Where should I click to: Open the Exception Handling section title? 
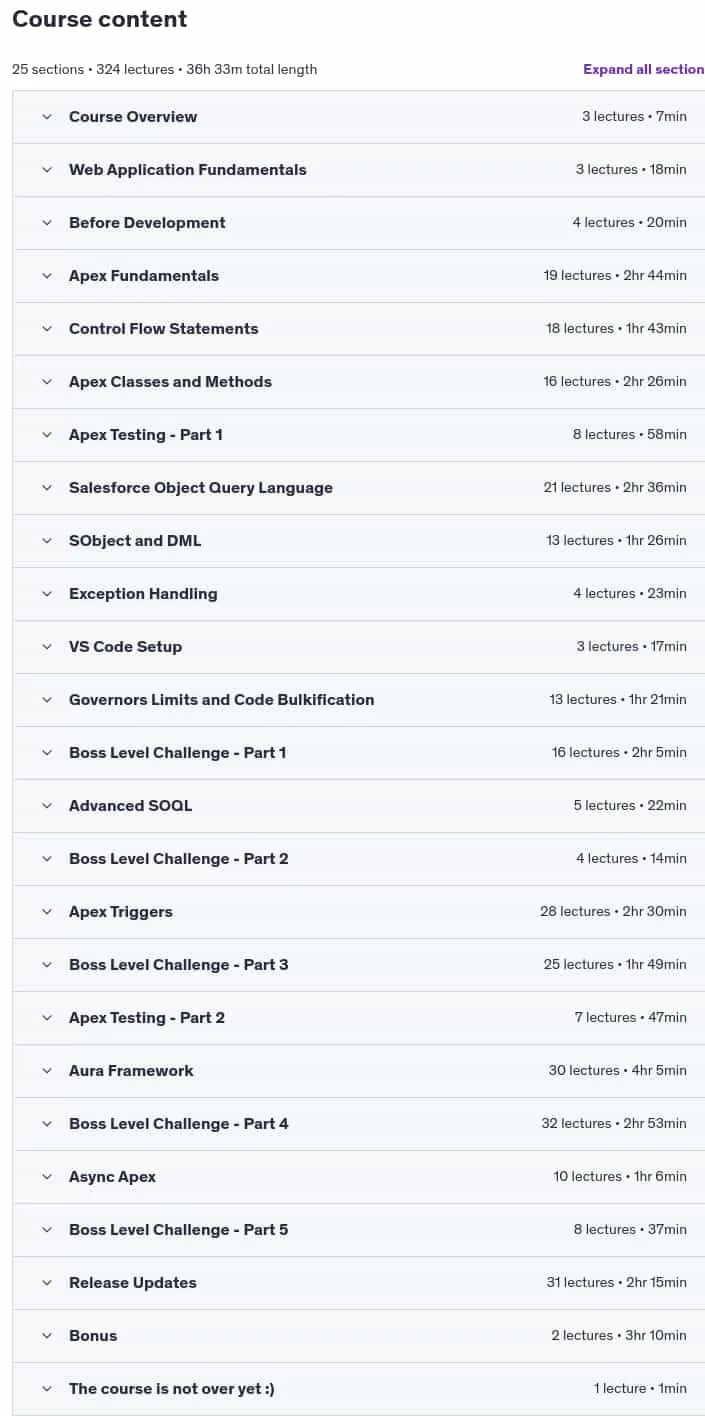pyautogui.click(x=143, y=594)
